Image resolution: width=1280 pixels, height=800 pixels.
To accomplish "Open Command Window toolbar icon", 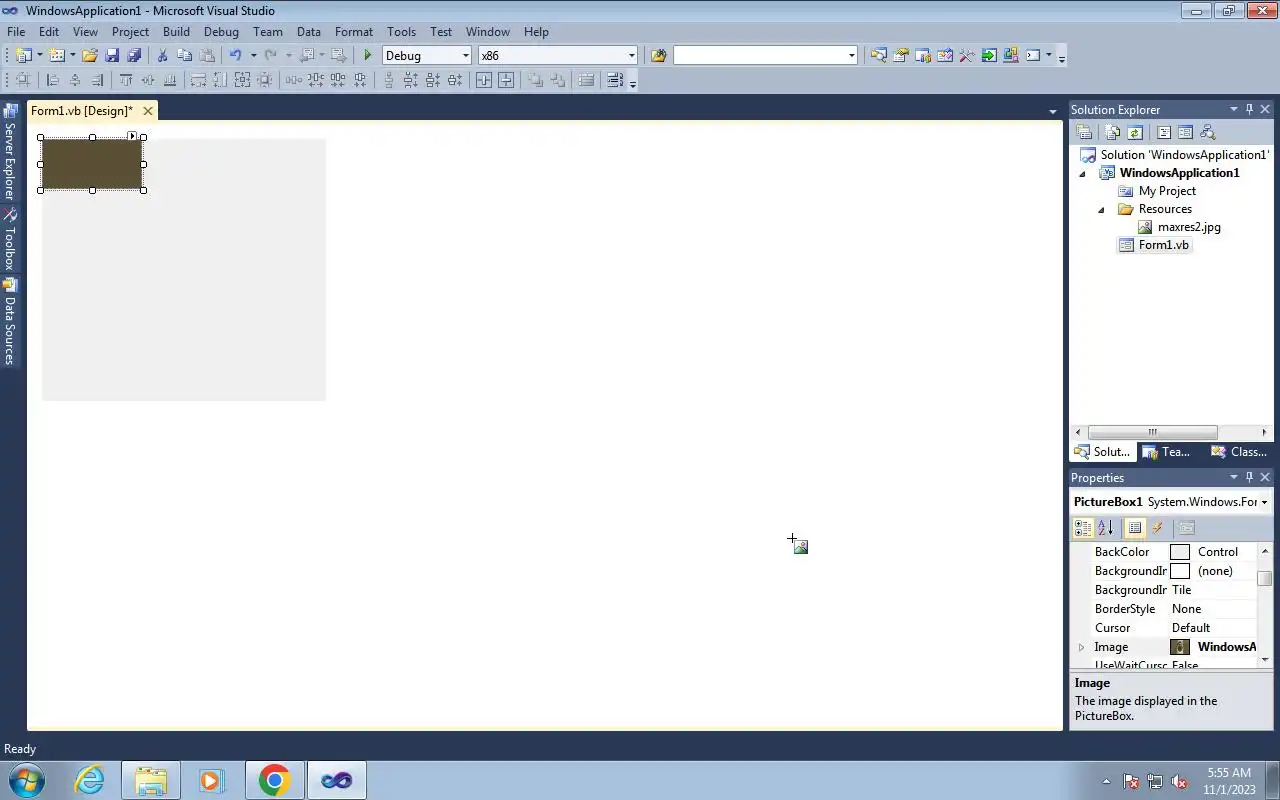I will [x=1033, y=55].
